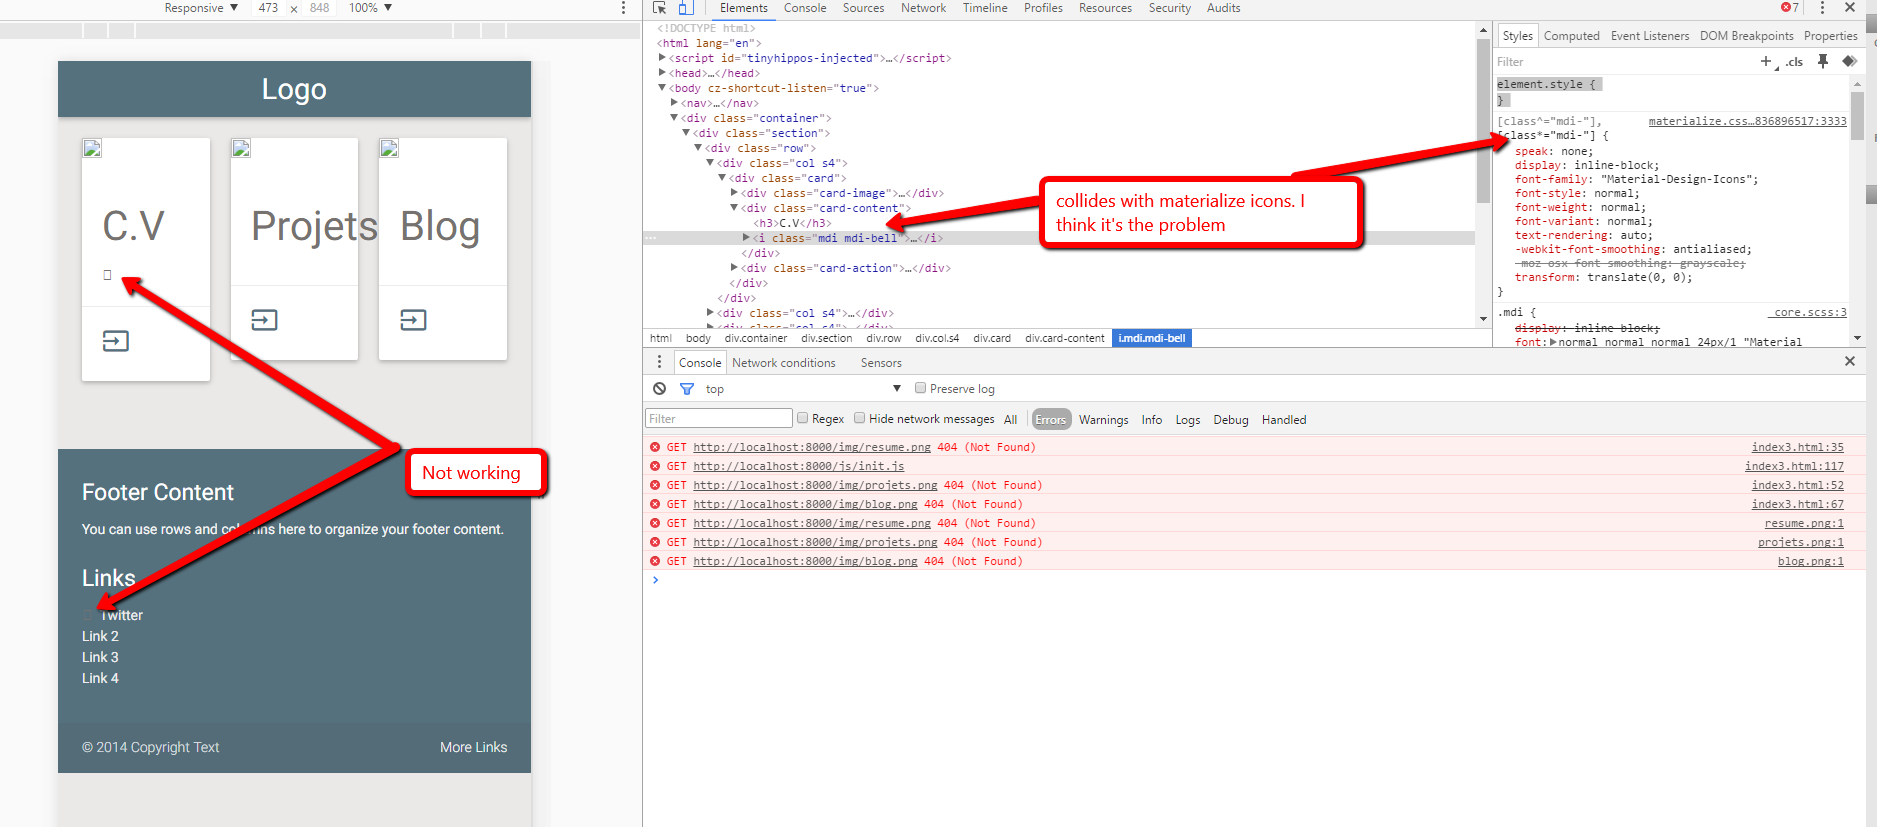This screenshot has width=1877, height=827.
Task: Focus the Styles pane Filter field
Action: click(1623, 62)
